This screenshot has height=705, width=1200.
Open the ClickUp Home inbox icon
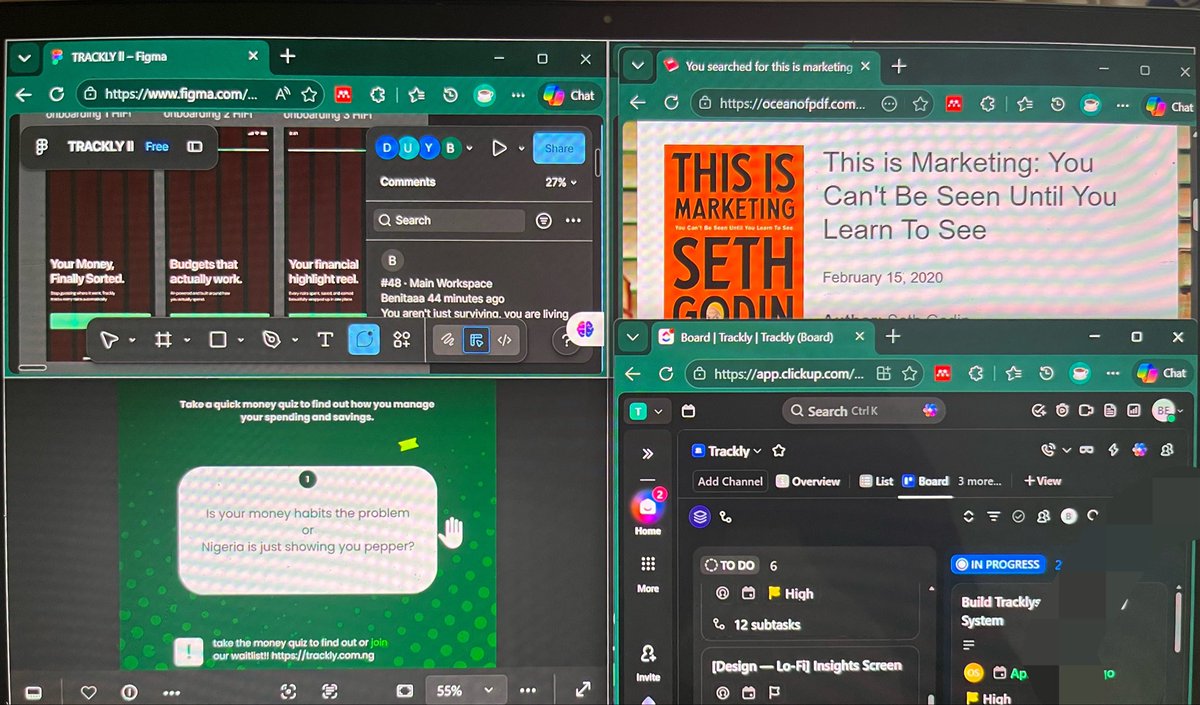pyautogui.click(x=647, y=508)
